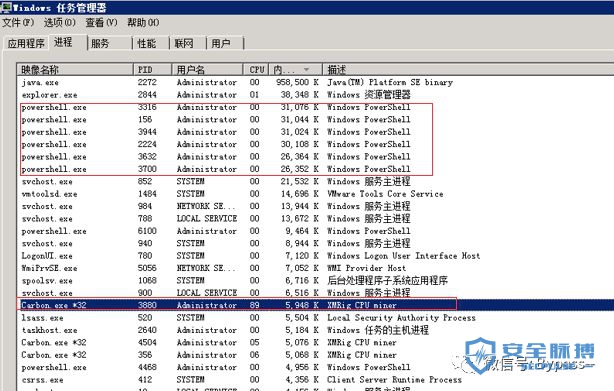614x391 pixels.
Task: Select svchost.exe with PID 852
Action: tap(315, 182)
